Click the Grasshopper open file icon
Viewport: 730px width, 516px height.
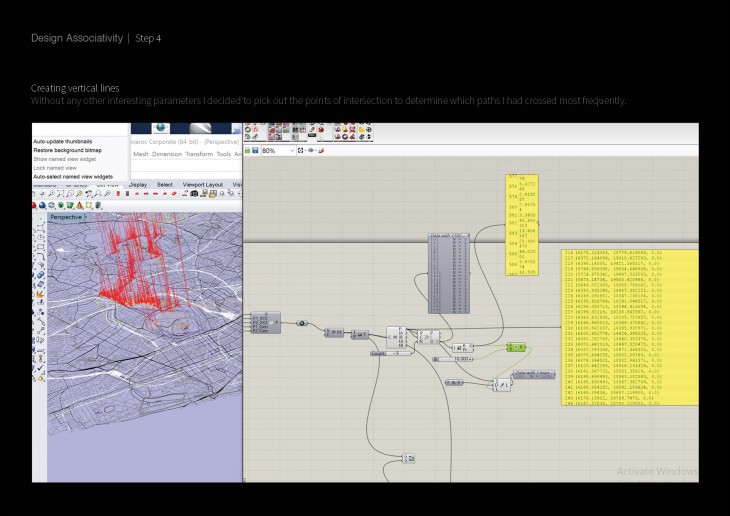point(248,150)
